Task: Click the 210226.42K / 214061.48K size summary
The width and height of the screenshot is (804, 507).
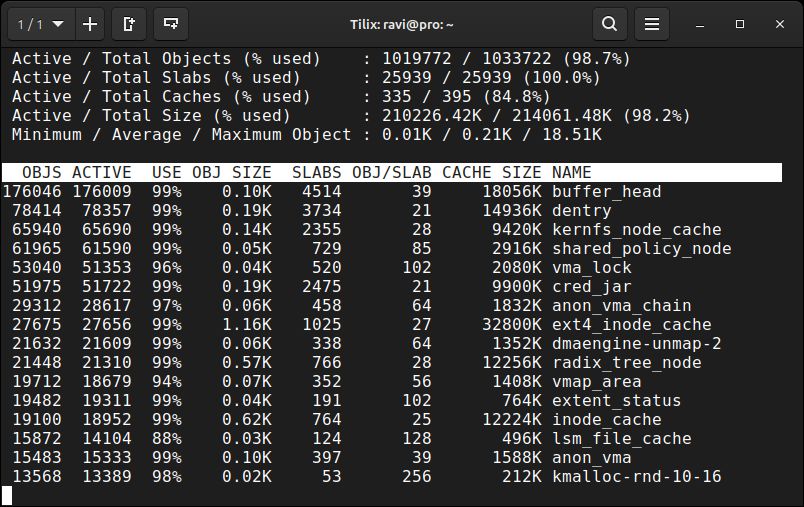Action: (x=497, y=116)
